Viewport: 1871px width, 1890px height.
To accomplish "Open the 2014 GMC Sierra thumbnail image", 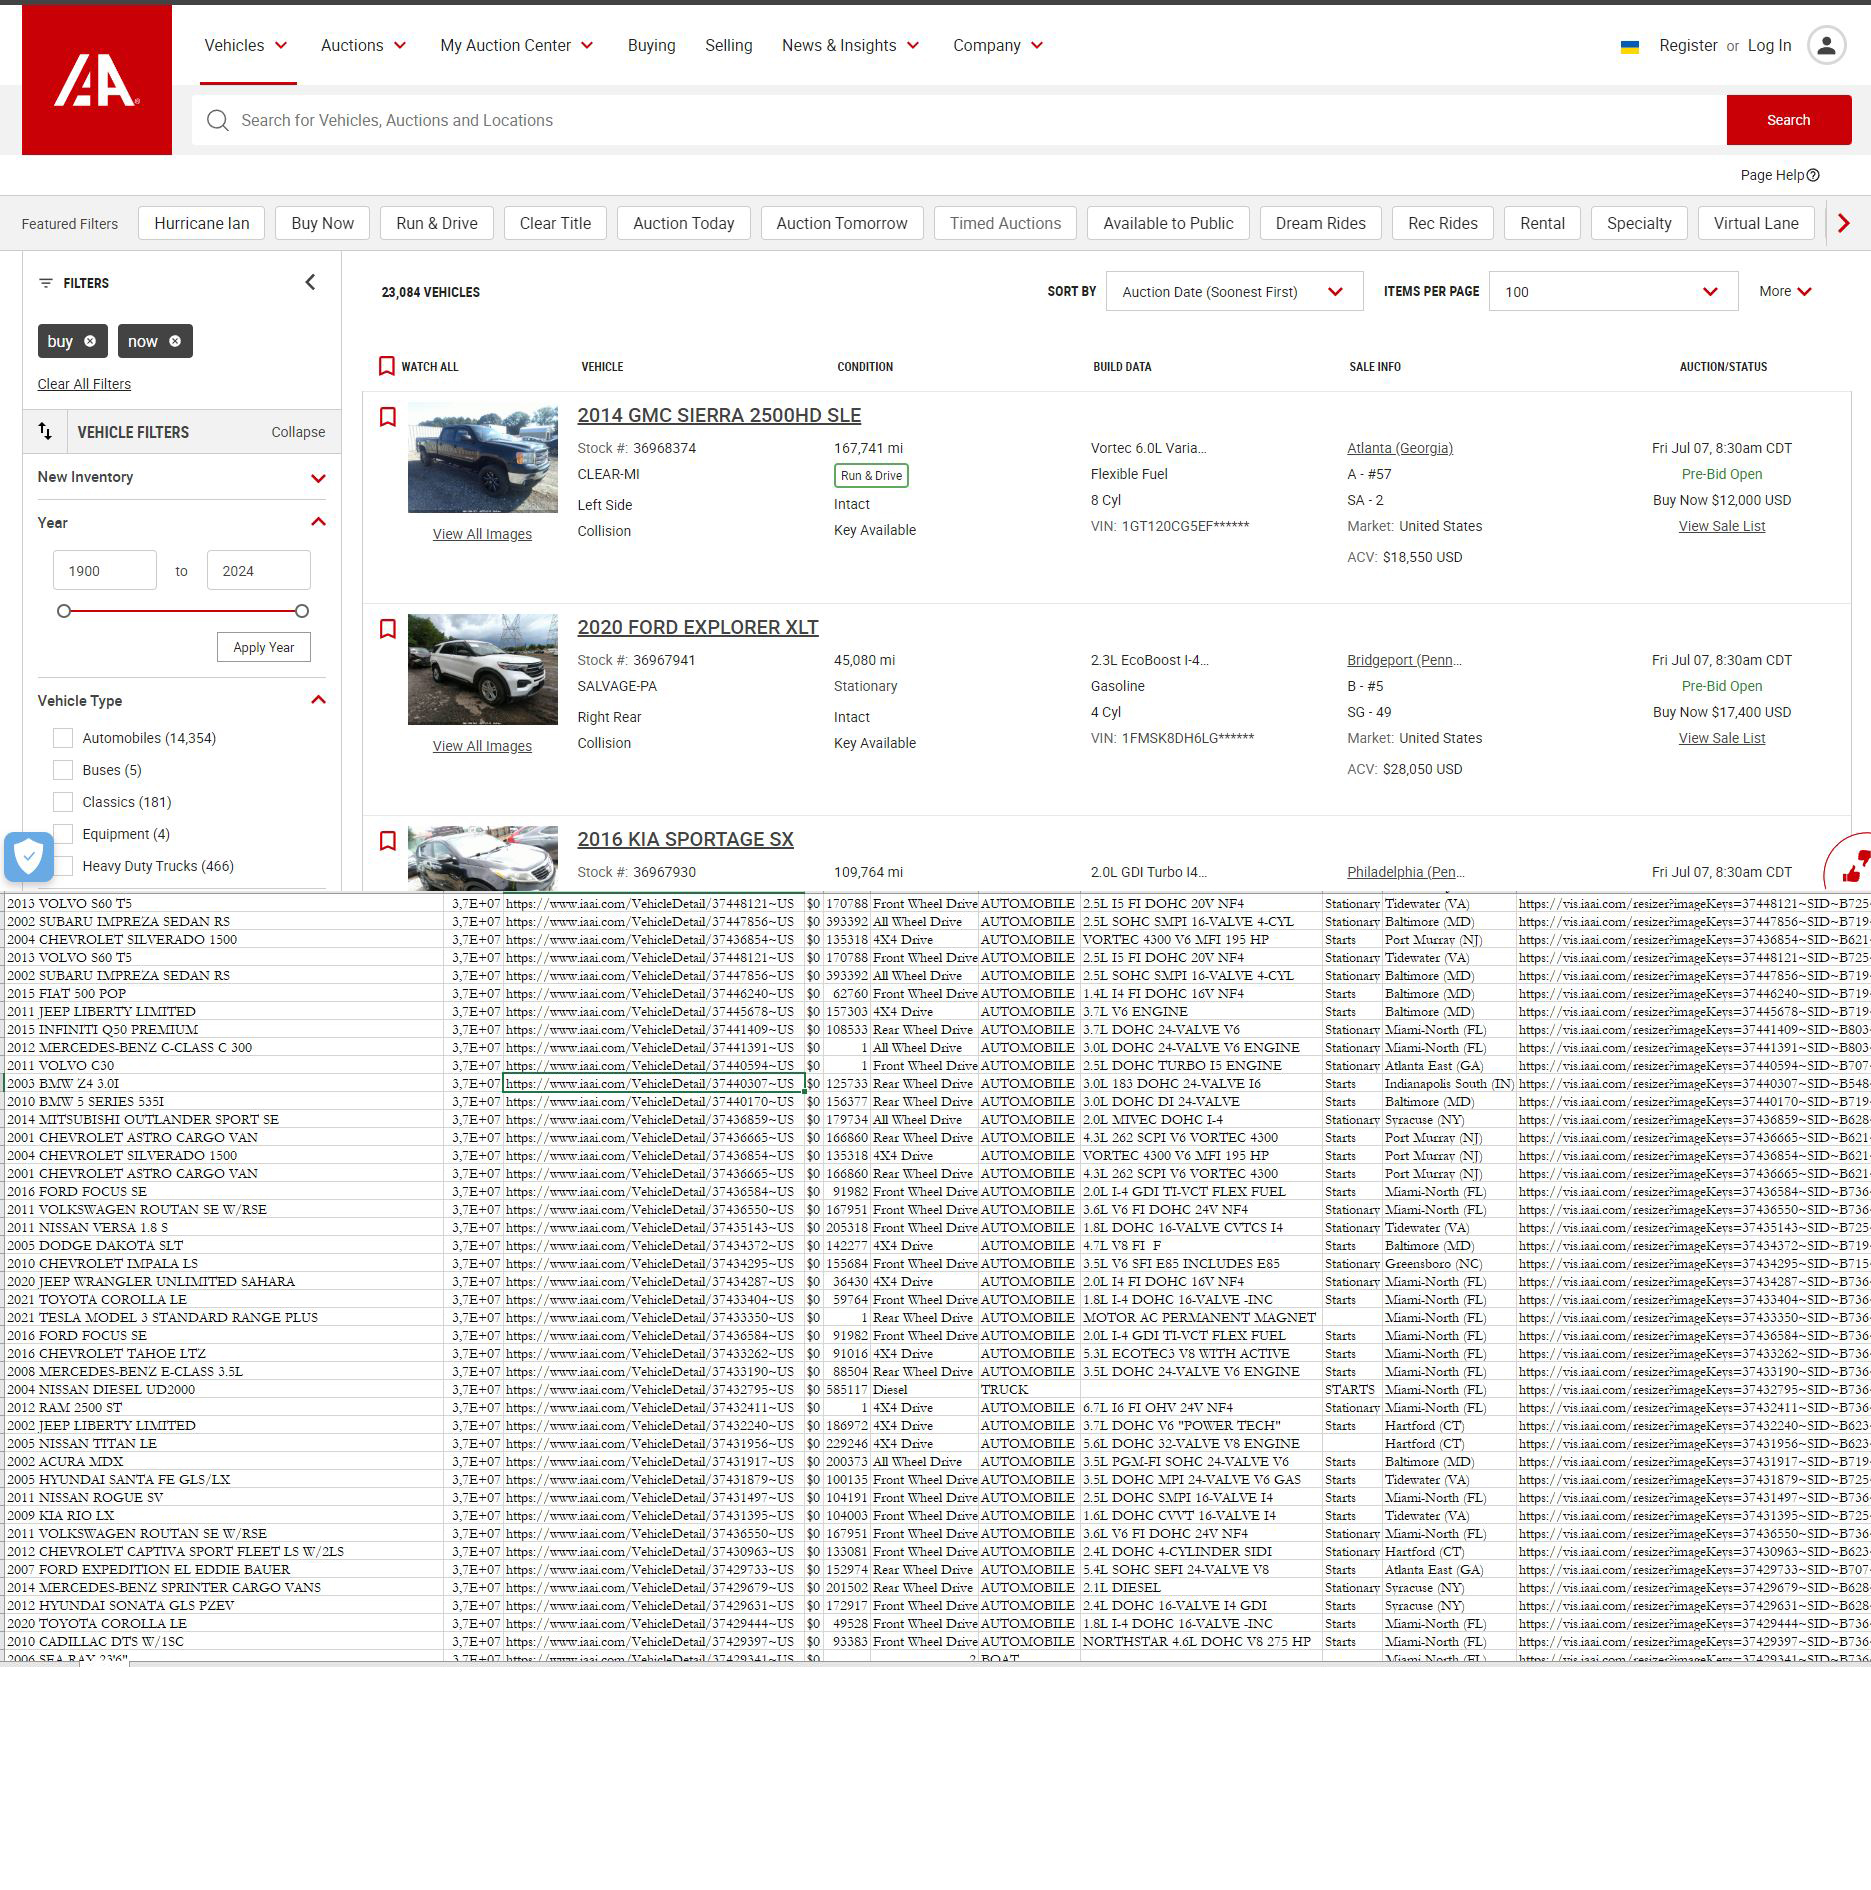I will click(483, 458).
